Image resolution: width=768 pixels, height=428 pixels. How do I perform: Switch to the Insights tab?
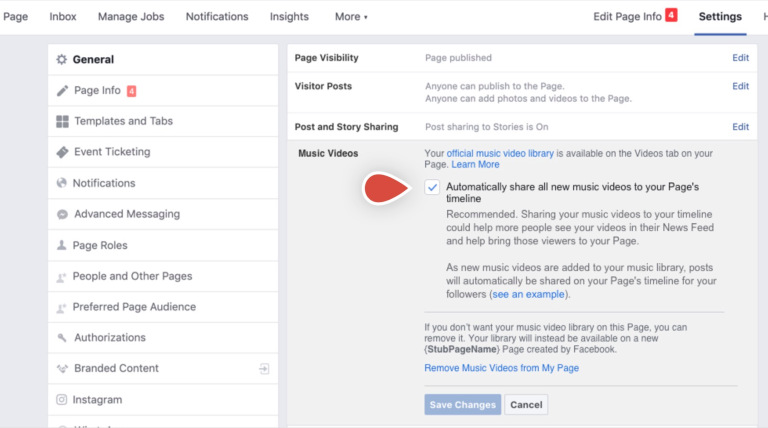click(x=290, y=17)
